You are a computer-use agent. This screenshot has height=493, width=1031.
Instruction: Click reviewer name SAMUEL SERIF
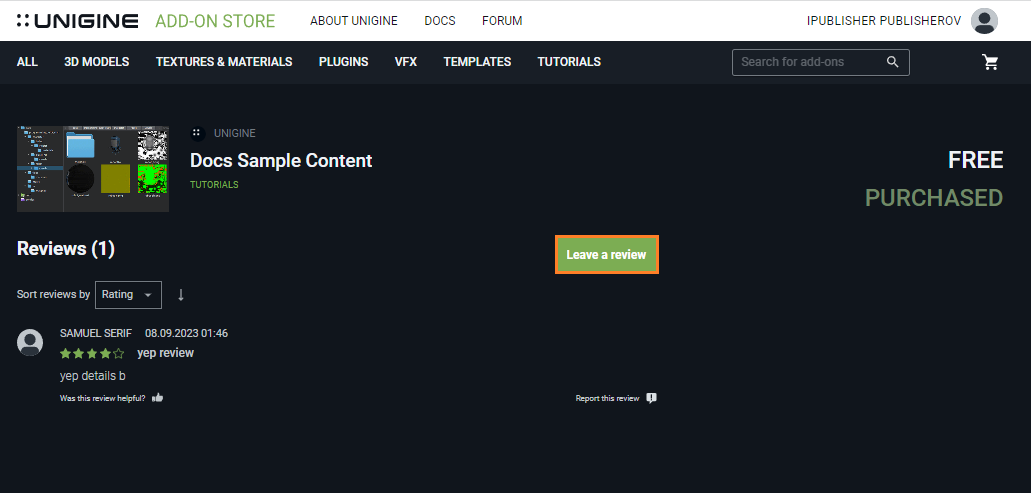pos(95,333)
